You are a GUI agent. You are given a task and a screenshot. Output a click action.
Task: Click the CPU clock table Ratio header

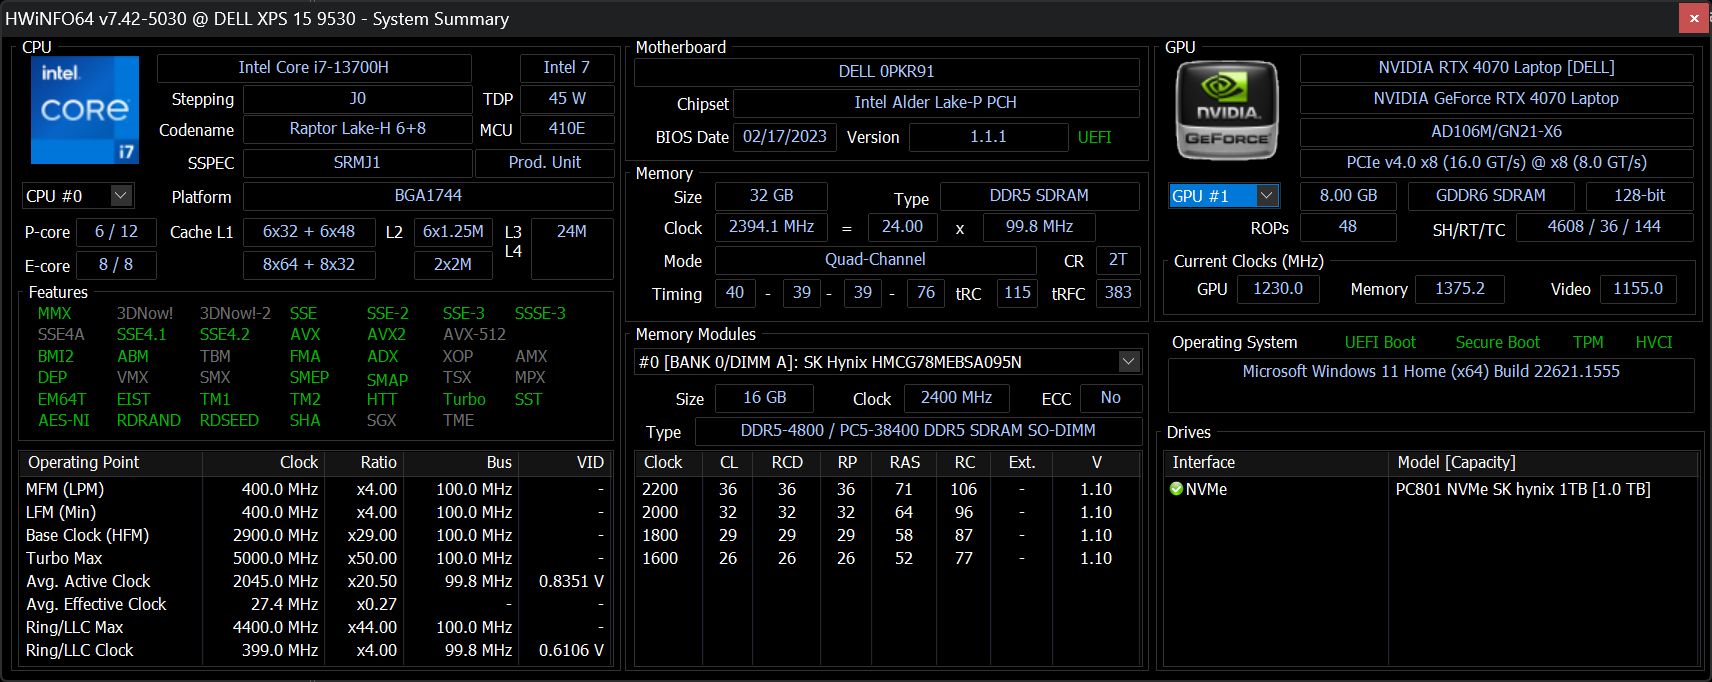pyautogui.click(x=363, y=462)
